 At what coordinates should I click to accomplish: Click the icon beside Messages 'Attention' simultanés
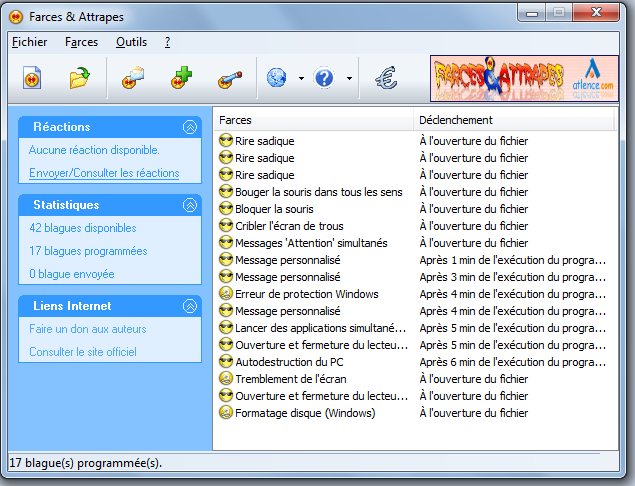(x=226, y=242)
